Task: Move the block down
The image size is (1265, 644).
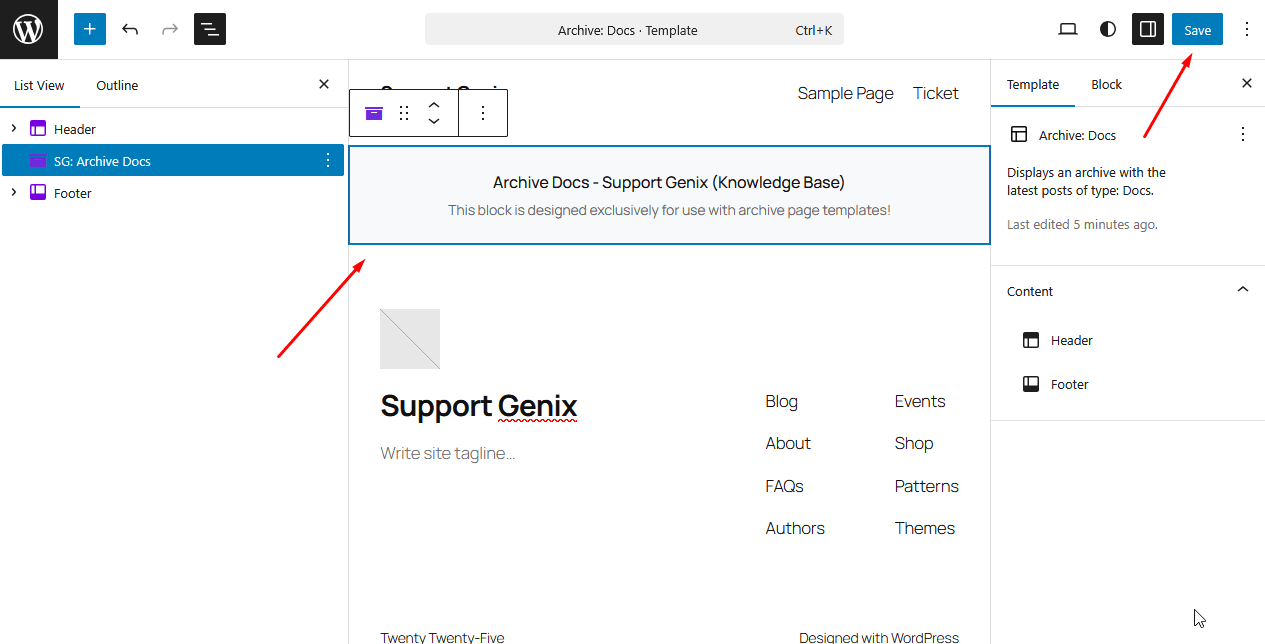Action: (x=434, y=121)
